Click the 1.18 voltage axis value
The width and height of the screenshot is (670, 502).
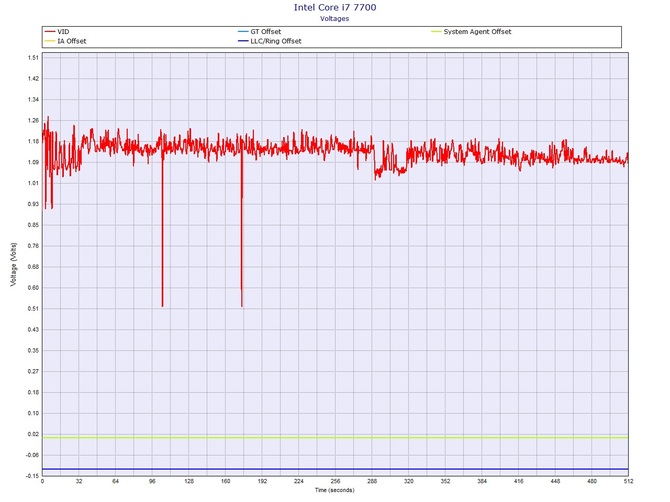coord(33,141)
